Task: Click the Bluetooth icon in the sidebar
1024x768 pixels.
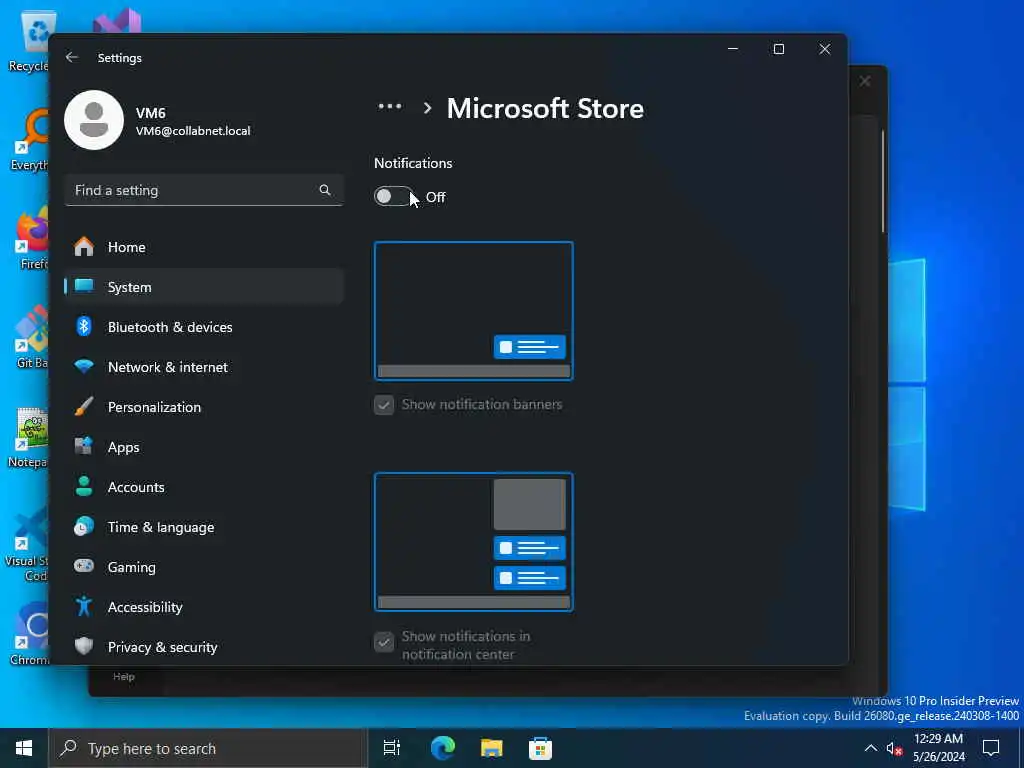Action: click(84, 326)
